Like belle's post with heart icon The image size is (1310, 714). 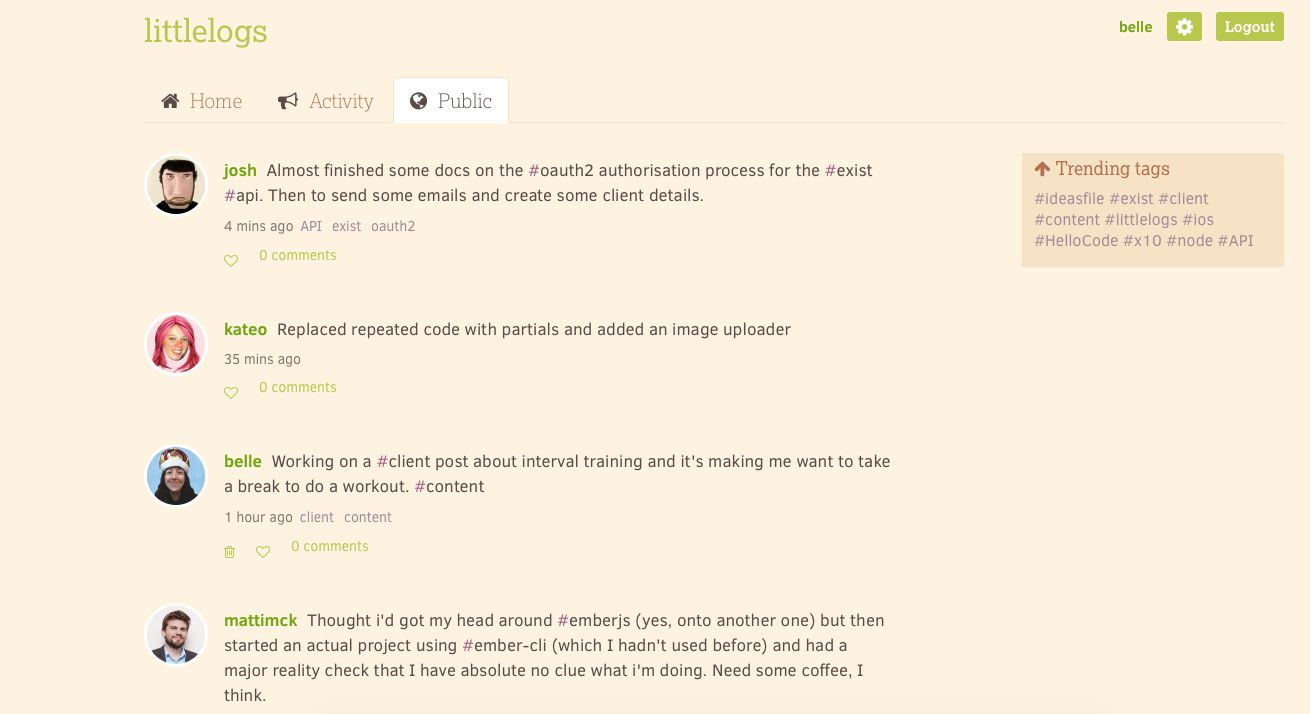(x=263, y=552)
